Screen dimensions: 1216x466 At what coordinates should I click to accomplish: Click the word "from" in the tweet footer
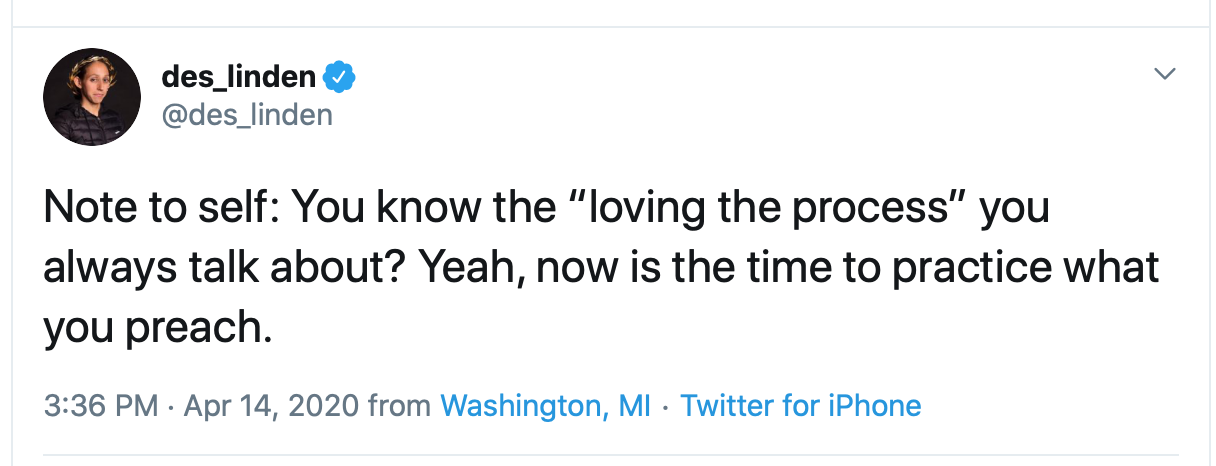[399, 406]
